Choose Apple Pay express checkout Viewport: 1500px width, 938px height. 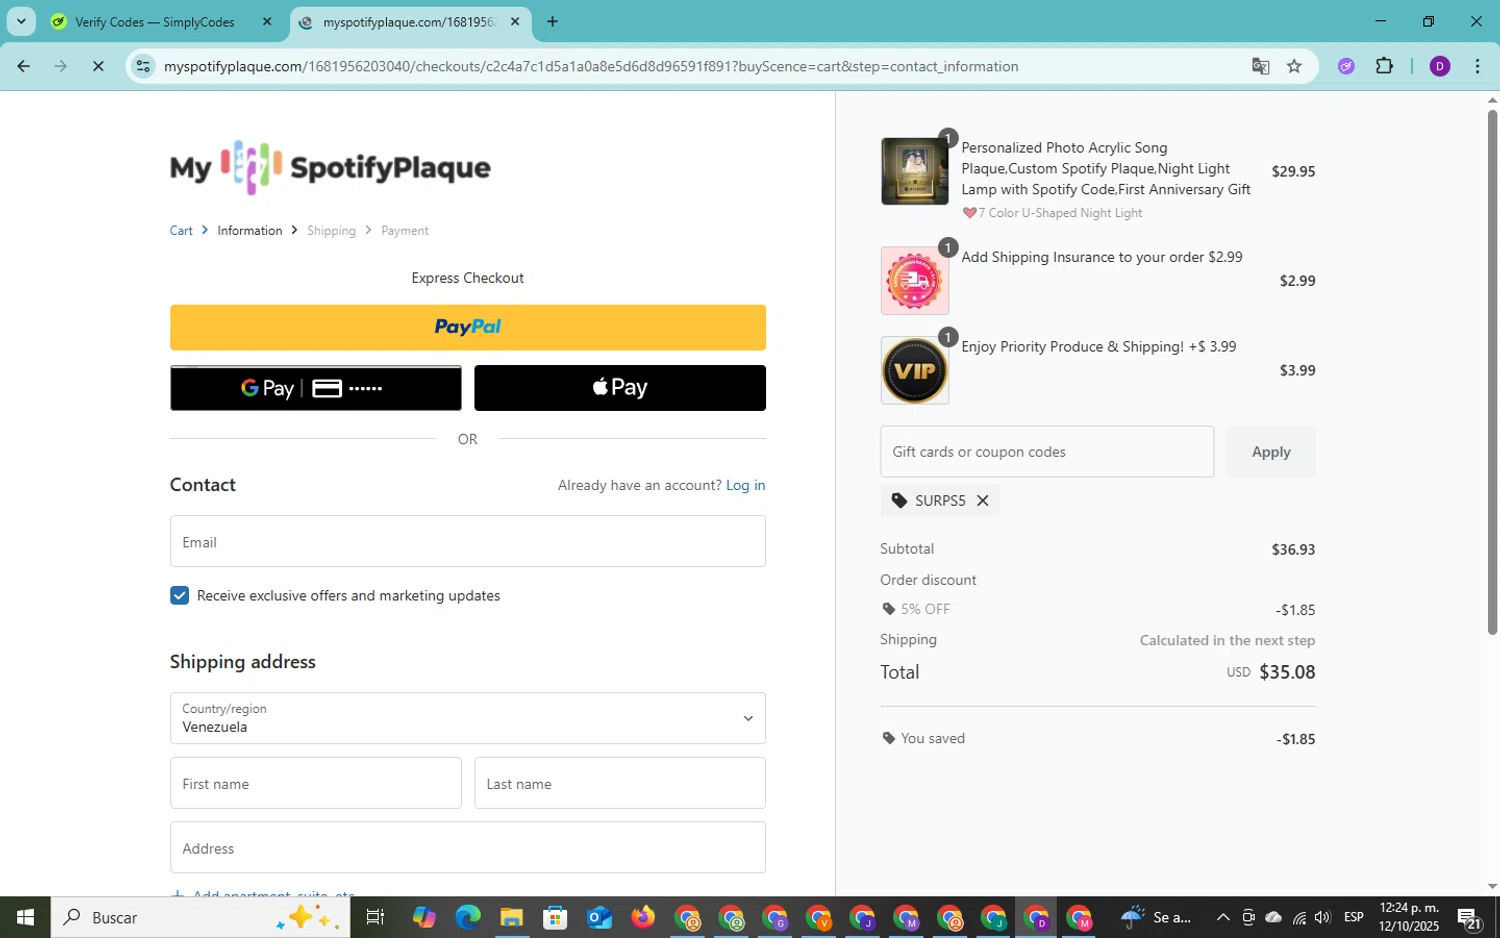[620, 388]
